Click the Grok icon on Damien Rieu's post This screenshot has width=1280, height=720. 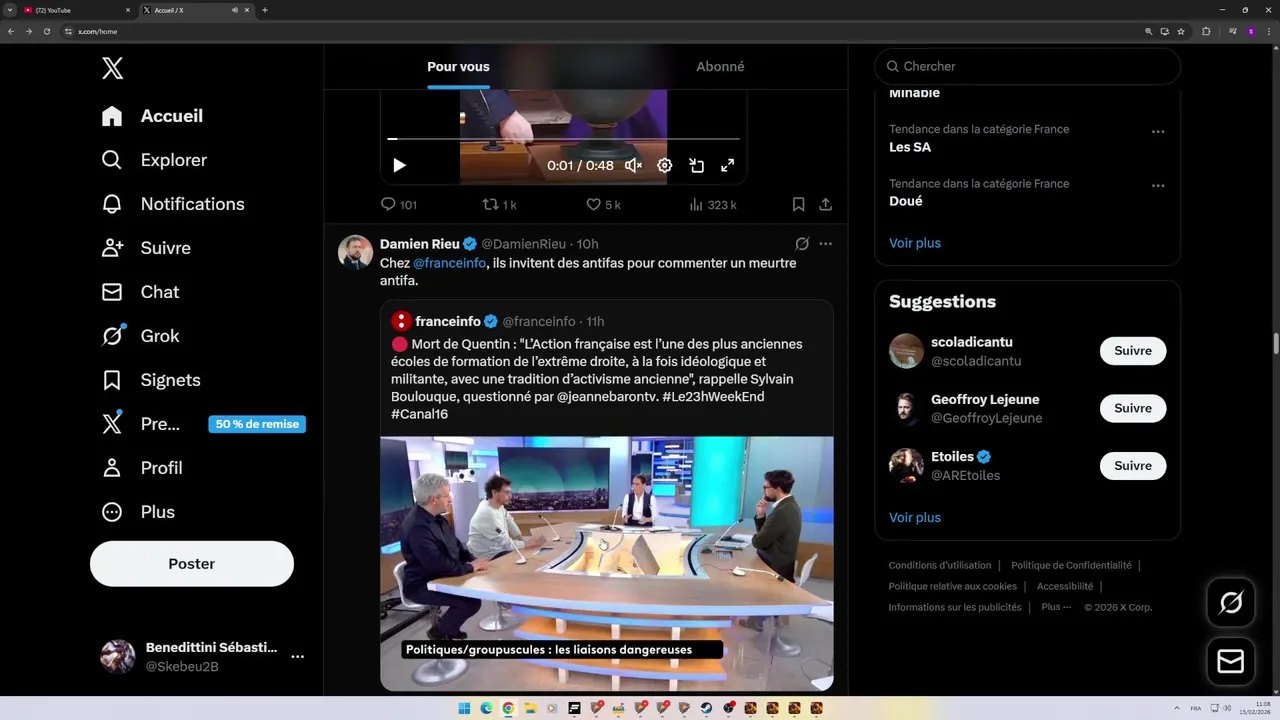point(802,244)
